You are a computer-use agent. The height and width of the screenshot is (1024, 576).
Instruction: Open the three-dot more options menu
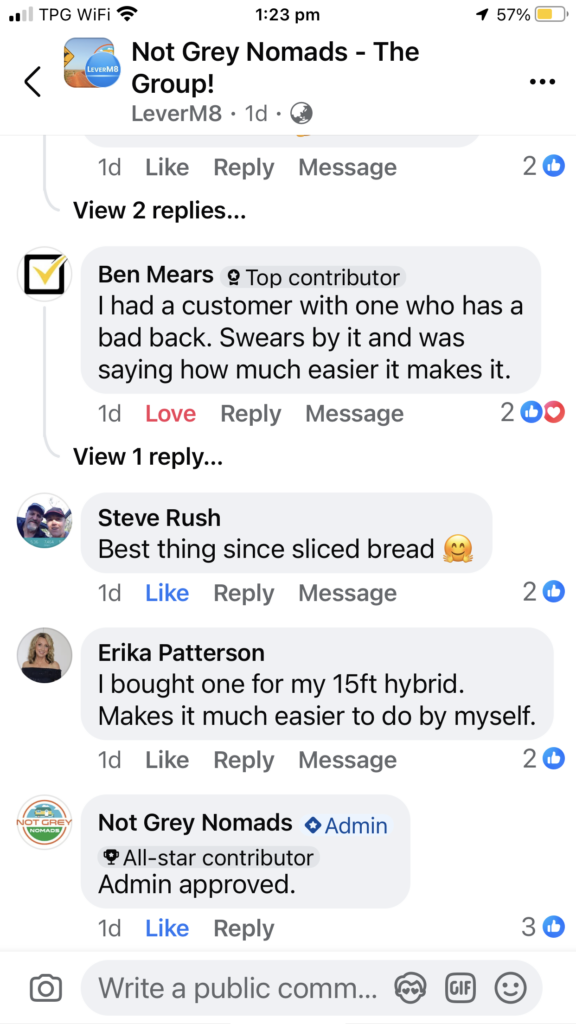click(542, 82)
